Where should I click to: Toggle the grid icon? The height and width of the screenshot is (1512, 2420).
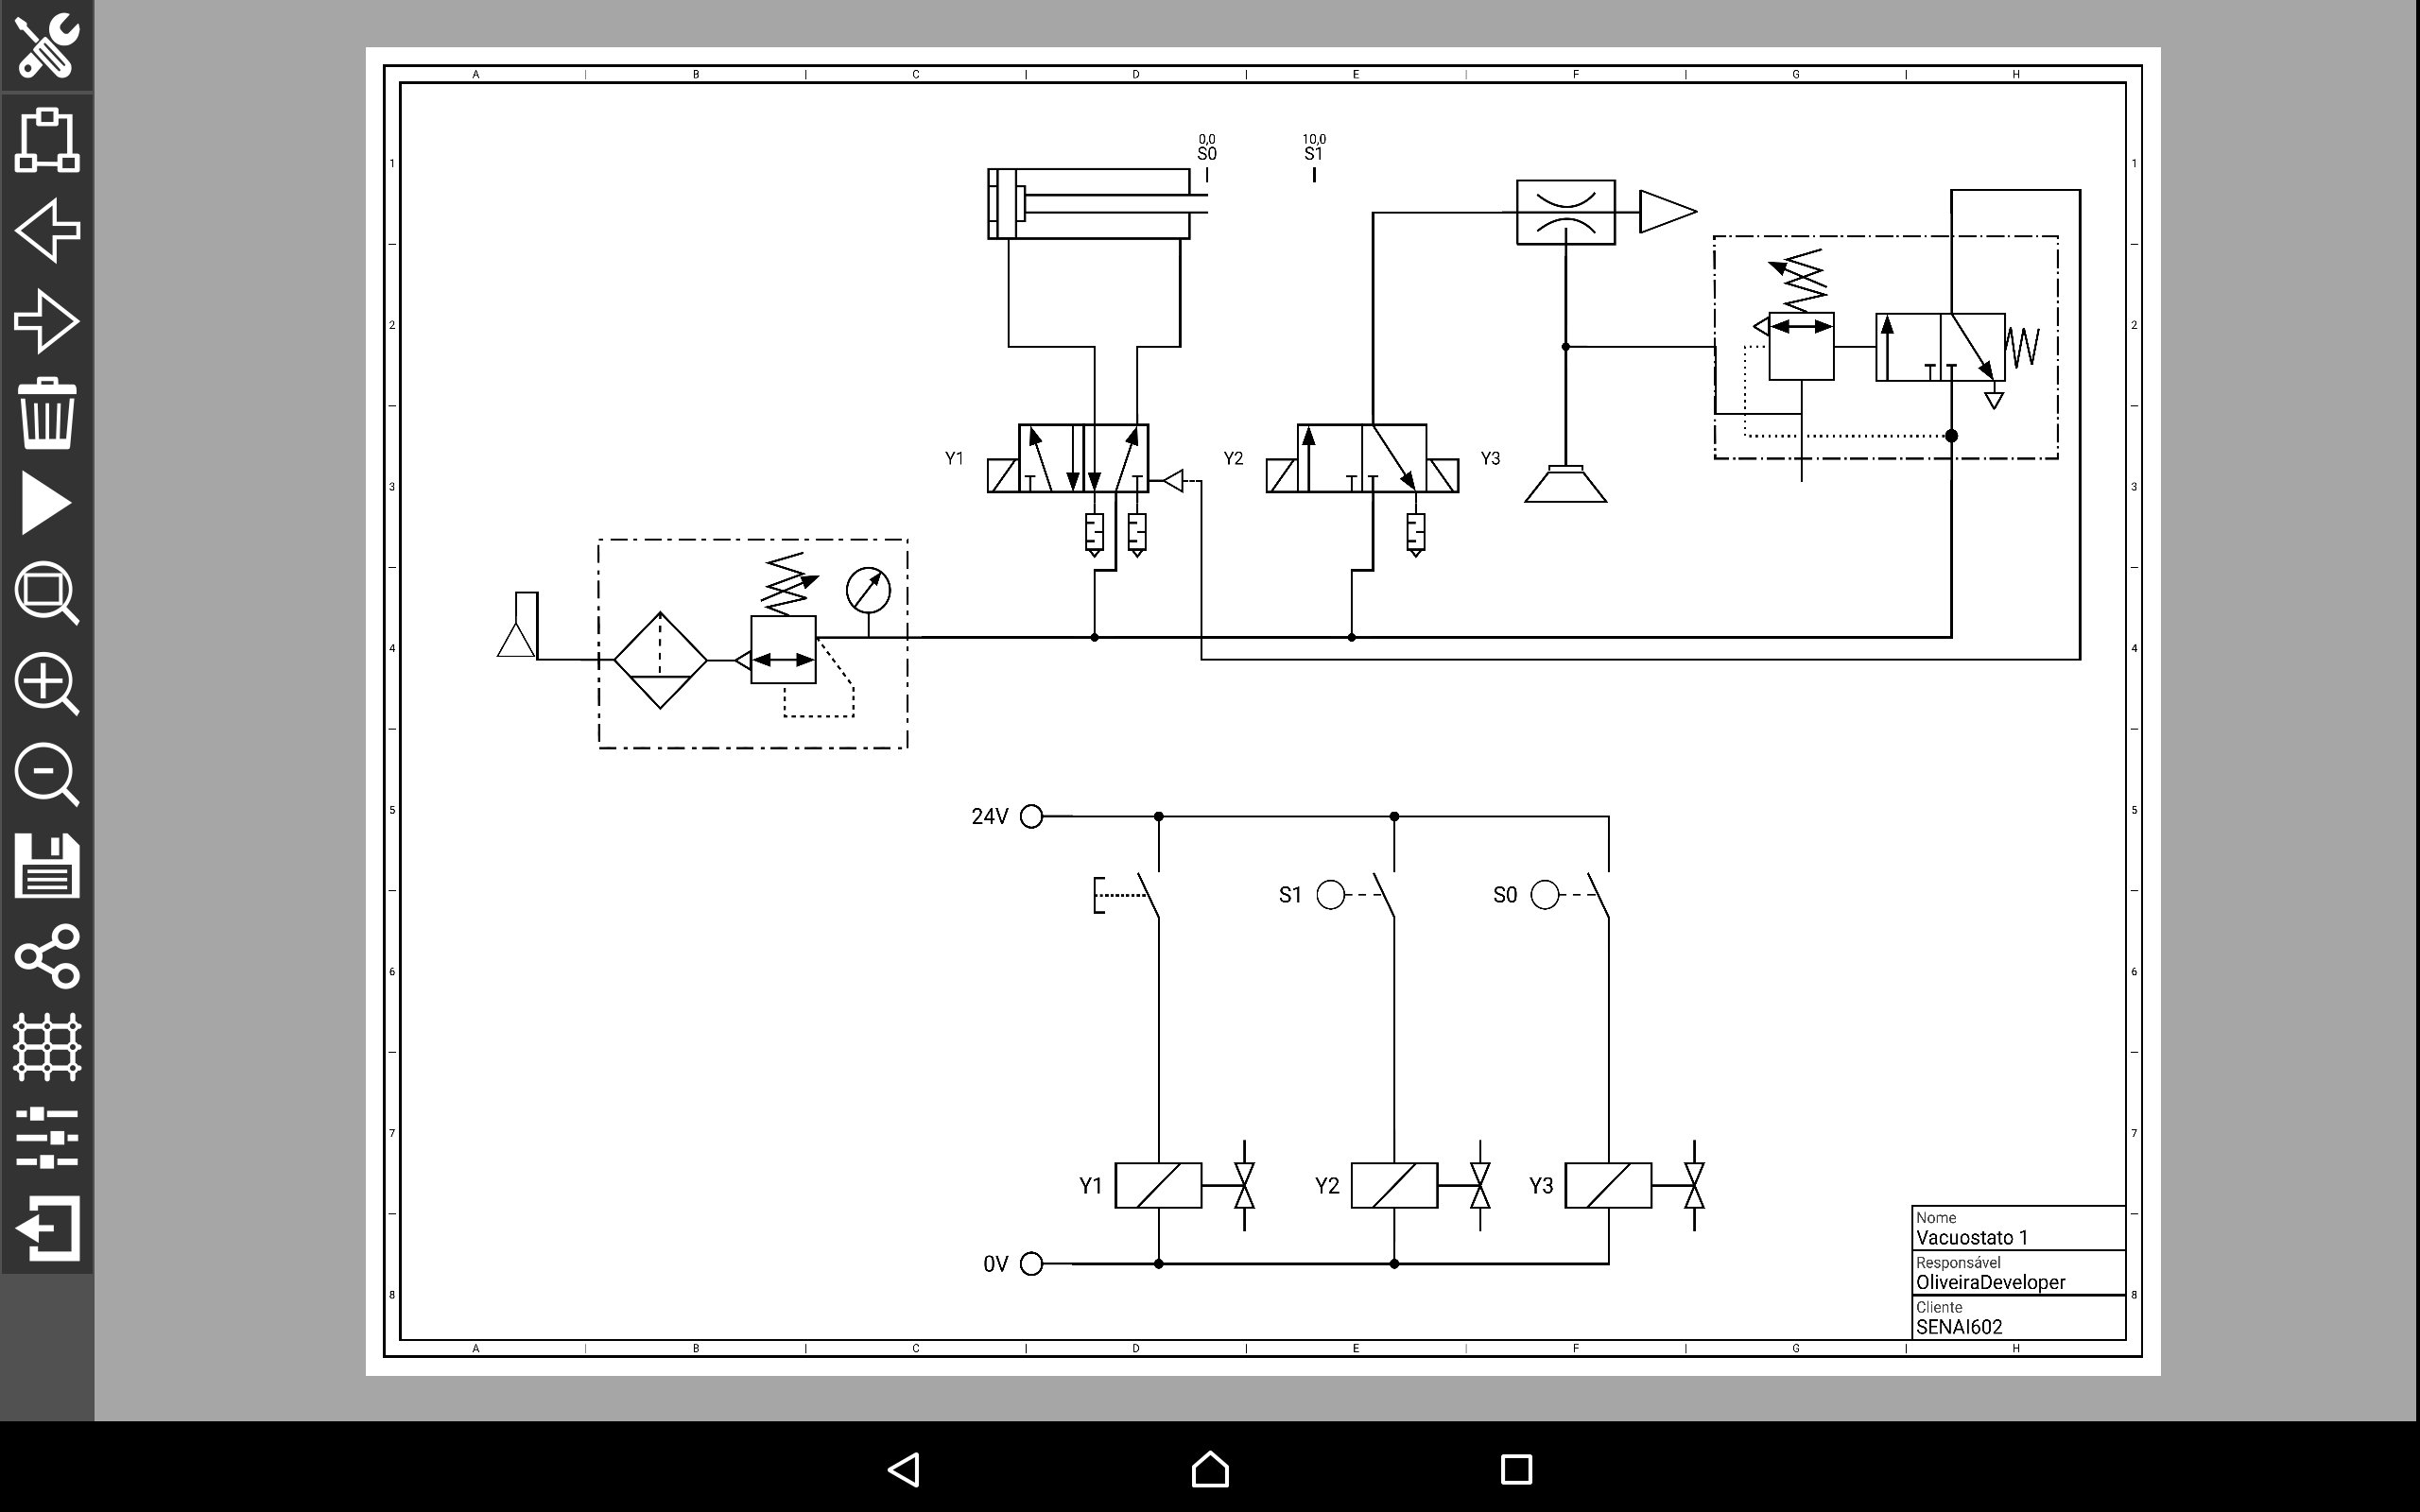point(47,1047)
